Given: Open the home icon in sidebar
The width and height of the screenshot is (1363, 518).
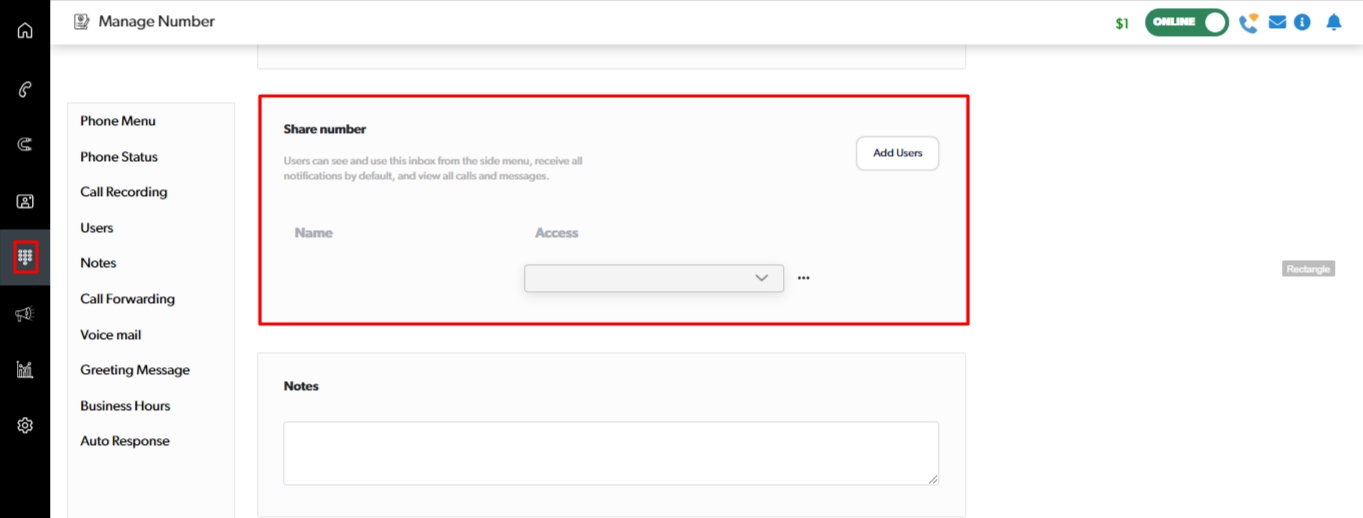Looking at the screenshot, I should (x=25, y=30).
